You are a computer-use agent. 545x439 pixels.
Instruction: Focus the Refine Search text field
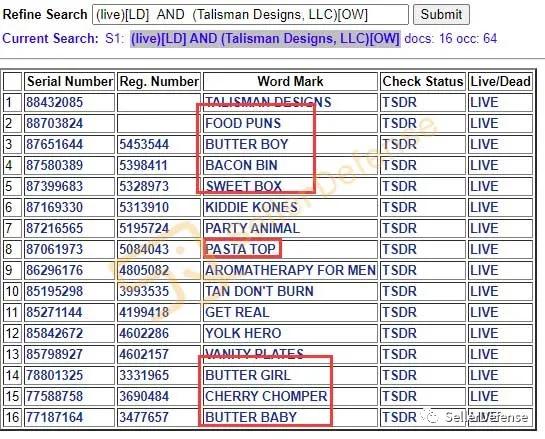250,15
